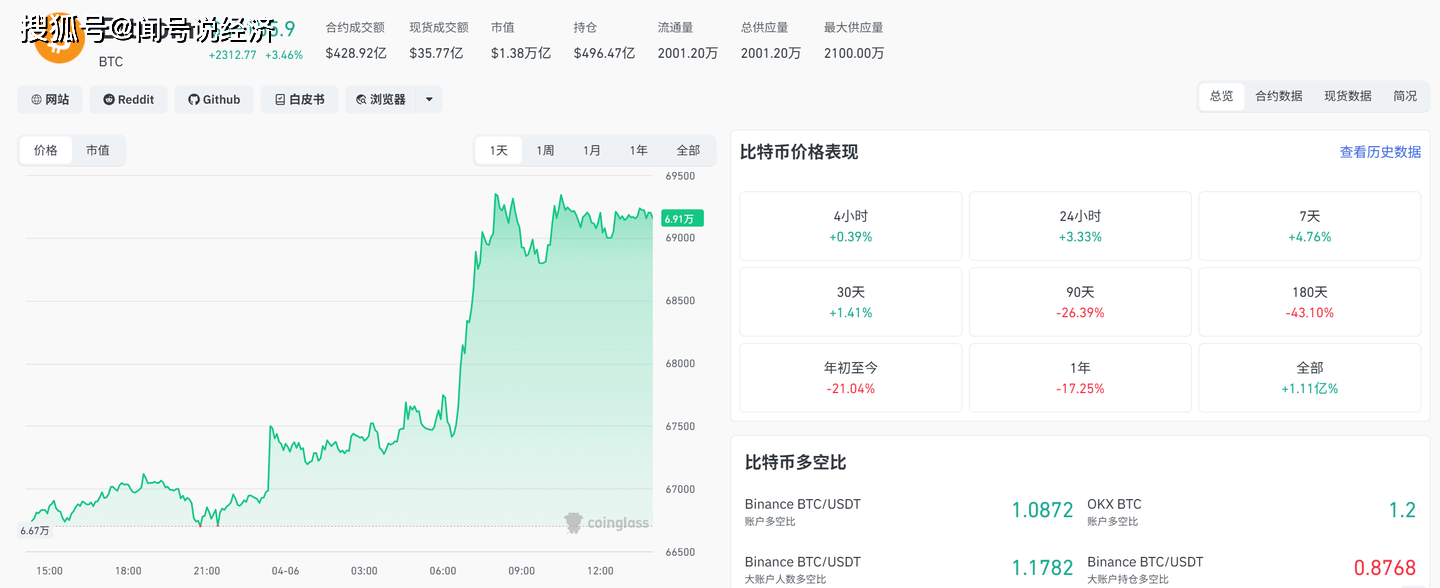Click the 24小时 performance card
The image size is (1440, 588).
click(x=1080, y=226)
